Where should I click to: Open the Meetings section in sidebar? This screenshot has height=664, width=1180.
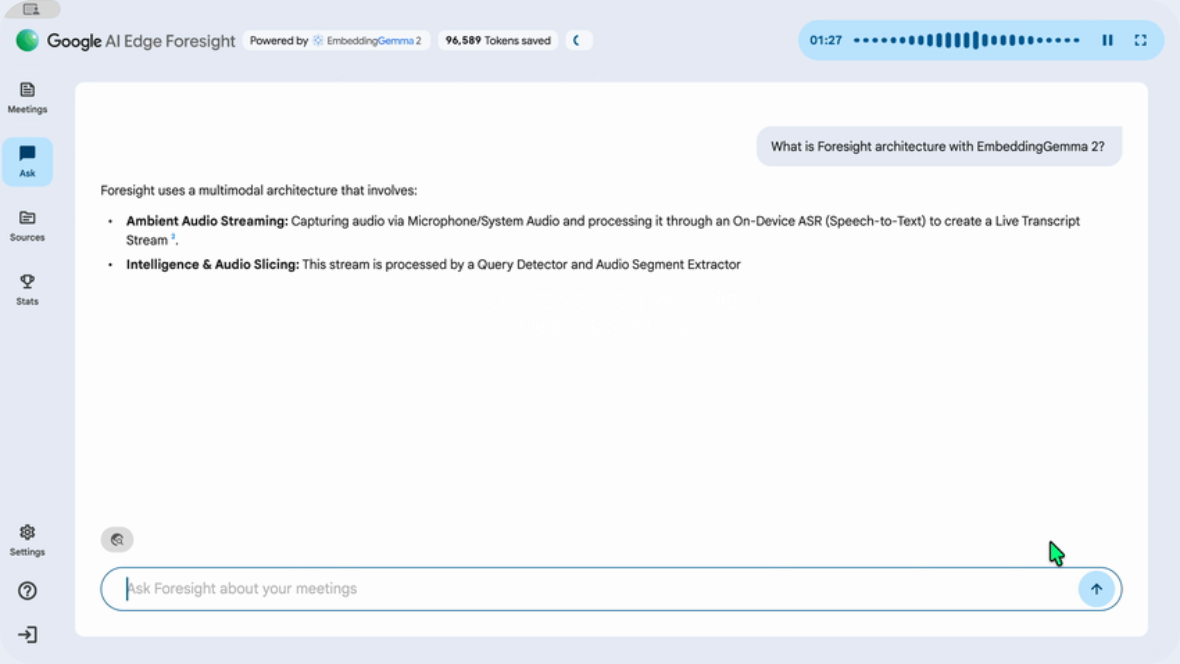point(27,98)
